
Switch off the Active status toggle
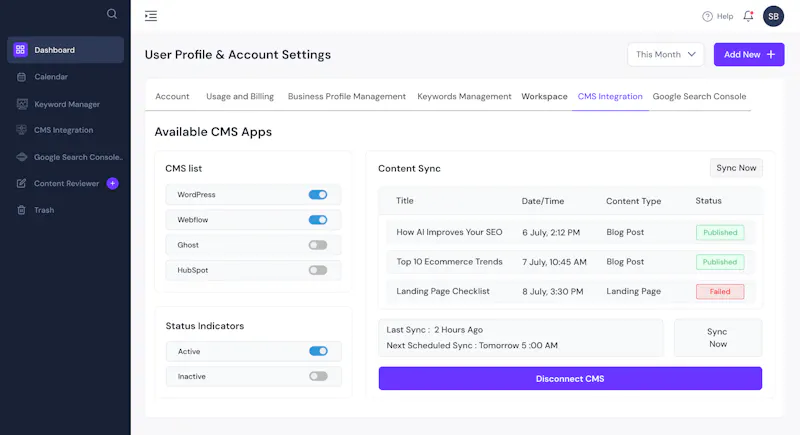point(318,351)
